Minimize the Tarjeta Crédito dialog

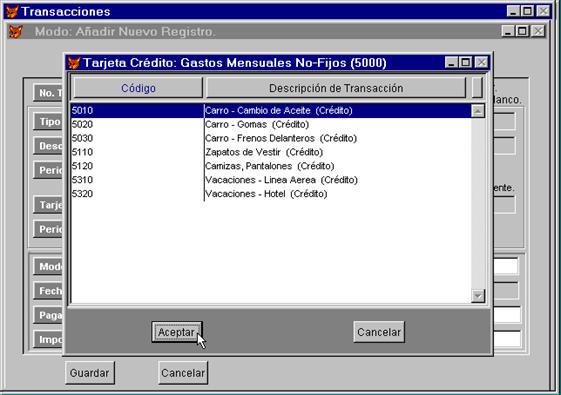pos(452,63)
